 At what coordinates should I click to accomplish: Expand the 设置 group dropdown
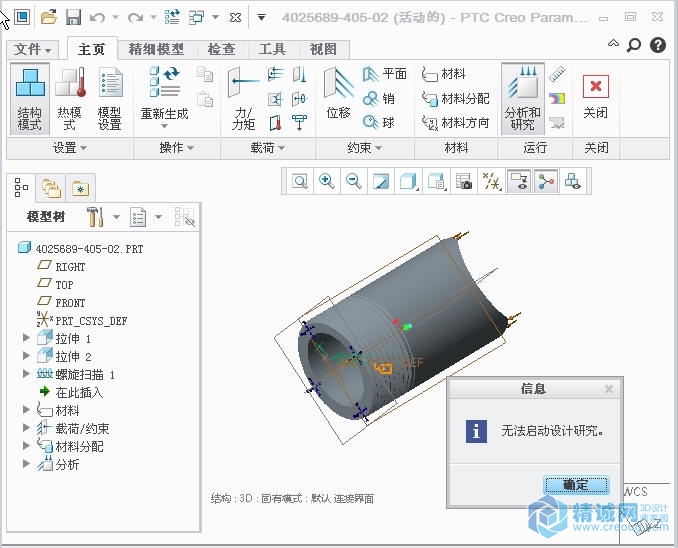[70, 148]
